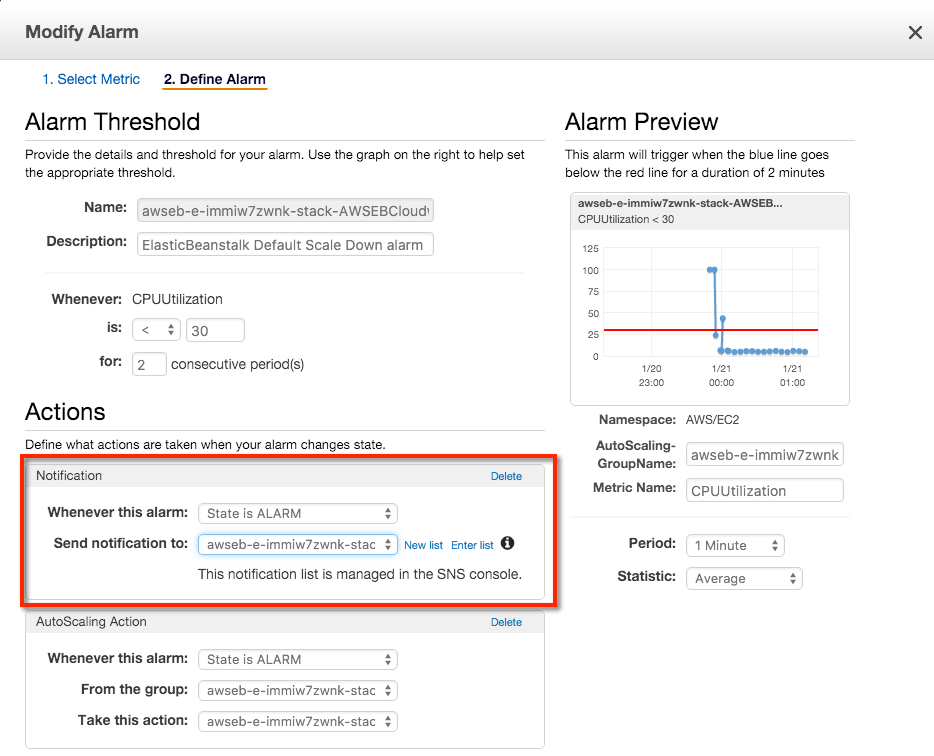
Task: Click the Enter list link
Action: (x=472, y=545)
